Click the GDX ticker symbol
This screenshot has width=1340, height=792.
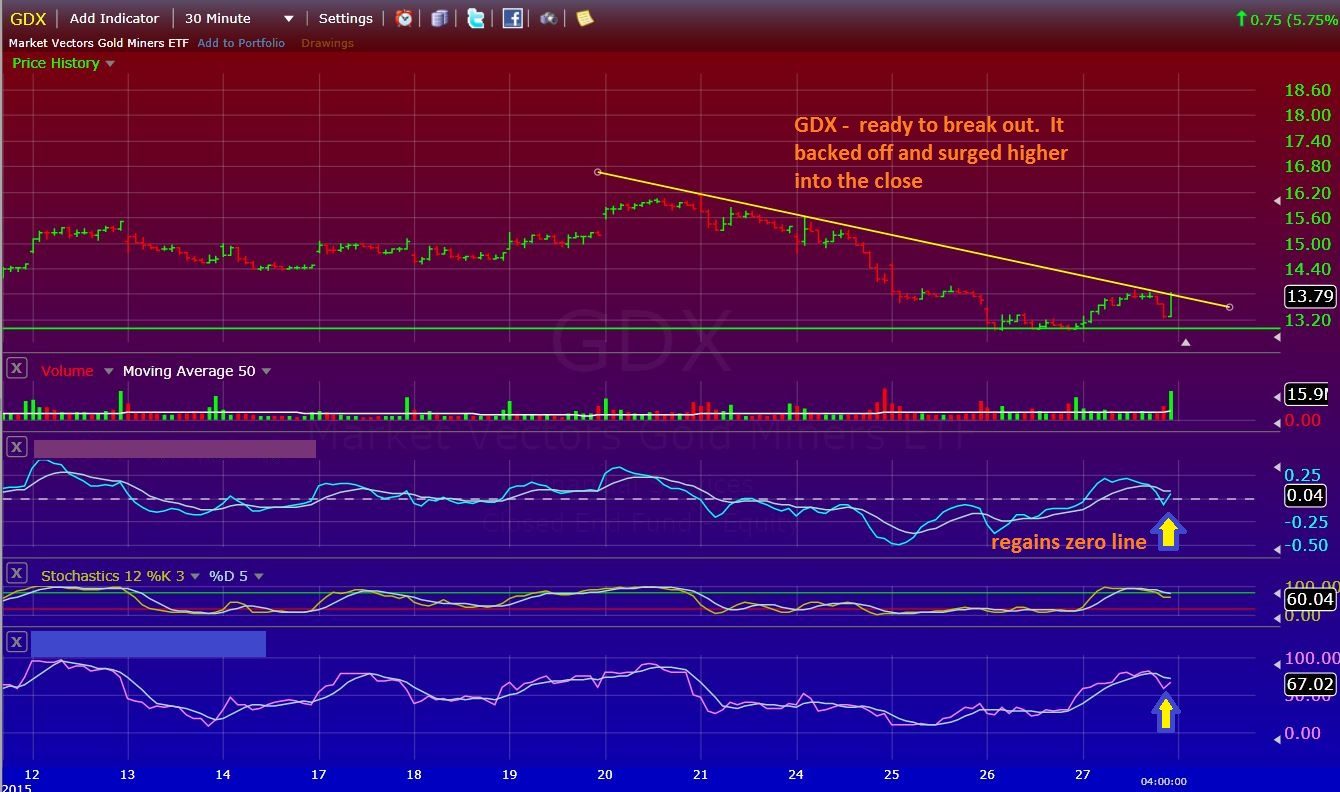[x=28, y=18]
